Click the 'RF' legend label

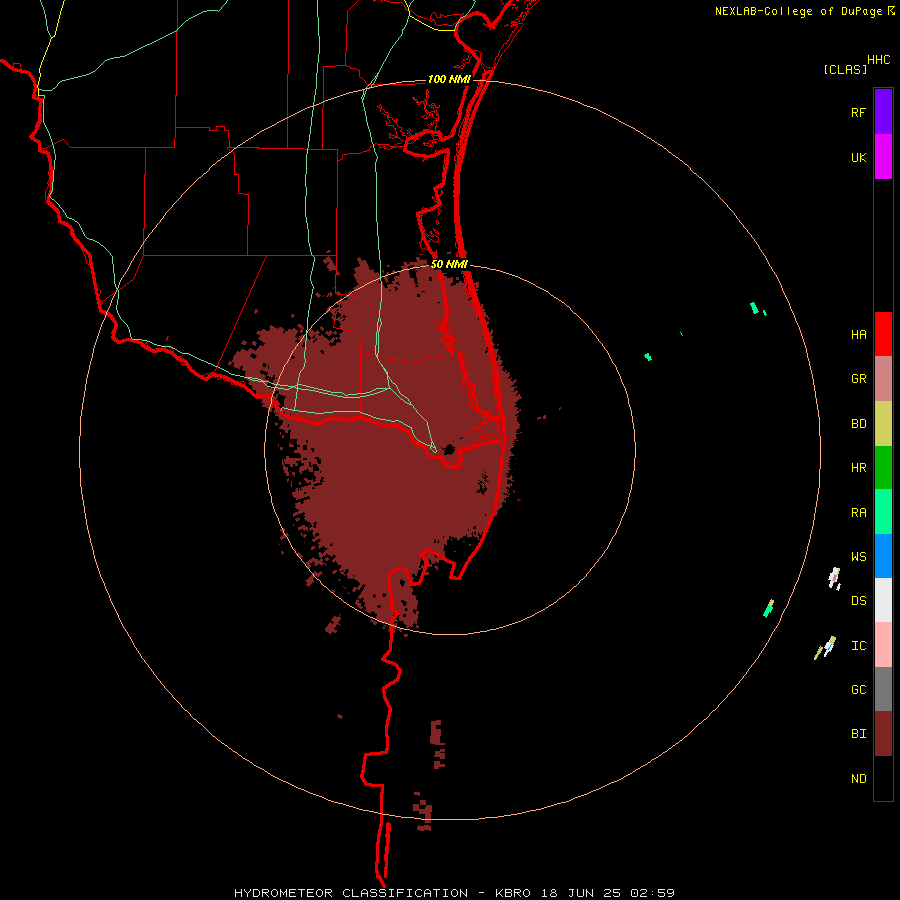tap(858, 113)
